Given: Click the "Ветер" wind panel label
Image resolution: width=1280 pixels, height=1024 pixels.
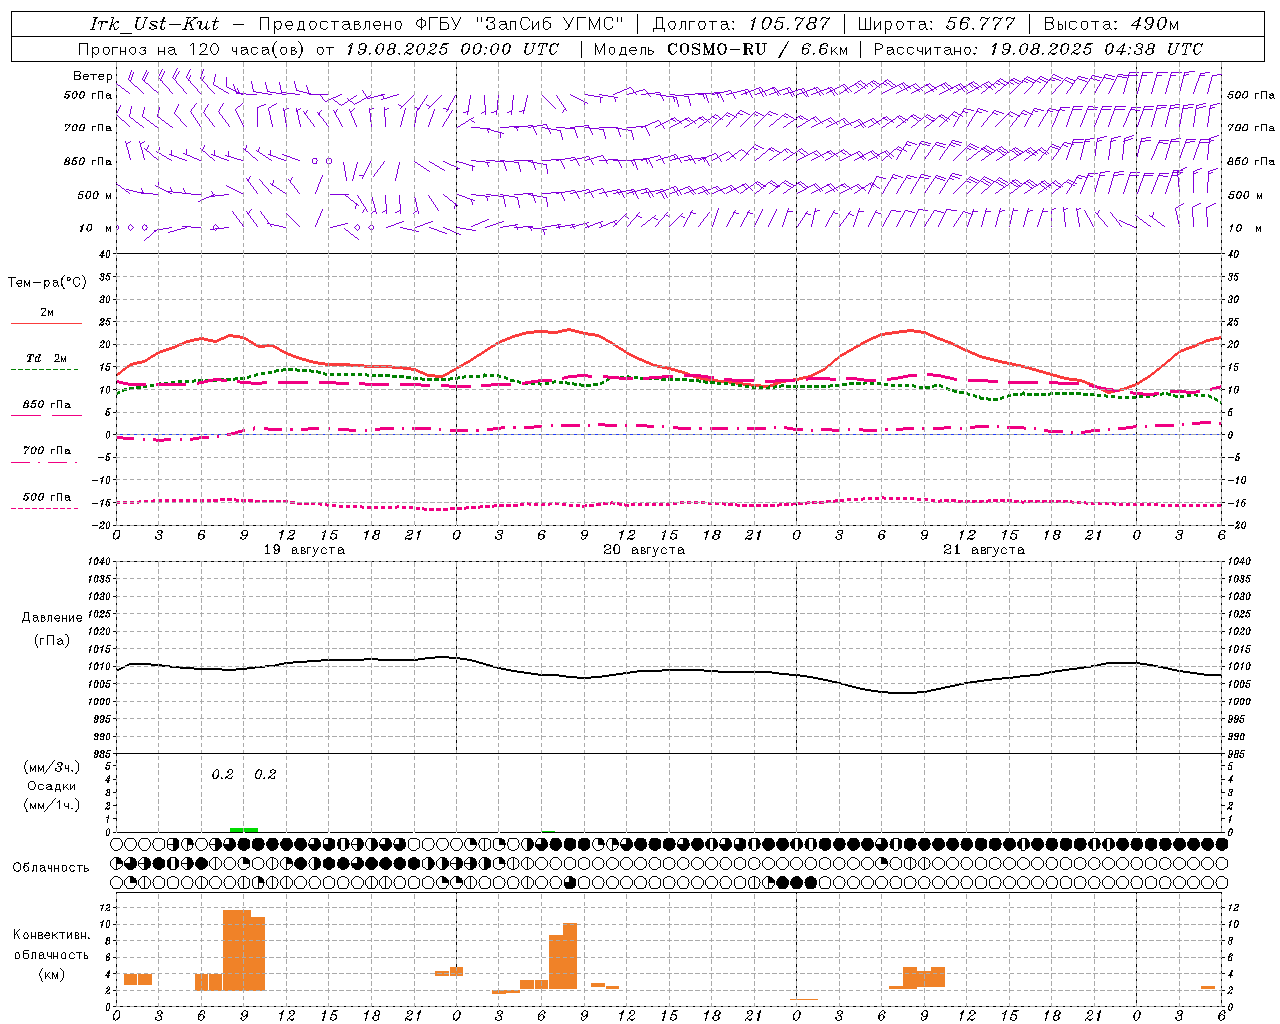Looking at the screenshot, I should tap(93, 76).
